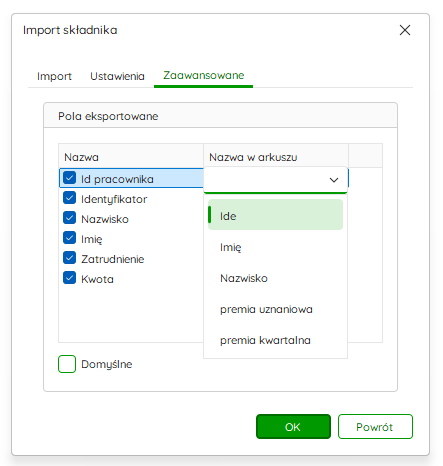Collapse the Nazwa w arkuszu dropdown arrow

(334, 180)
